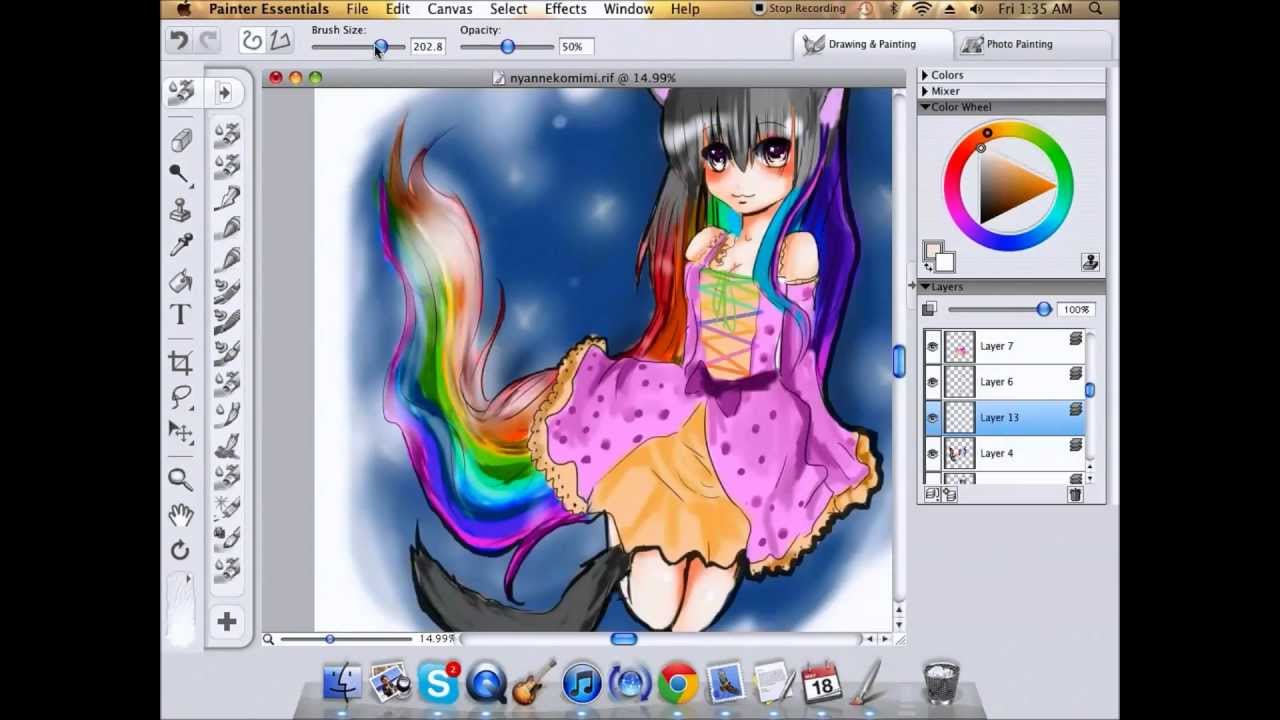Click the Opacity slider handle
Image resolution: width=1280 pixels, height=720 pixels.
coord(507,47)
